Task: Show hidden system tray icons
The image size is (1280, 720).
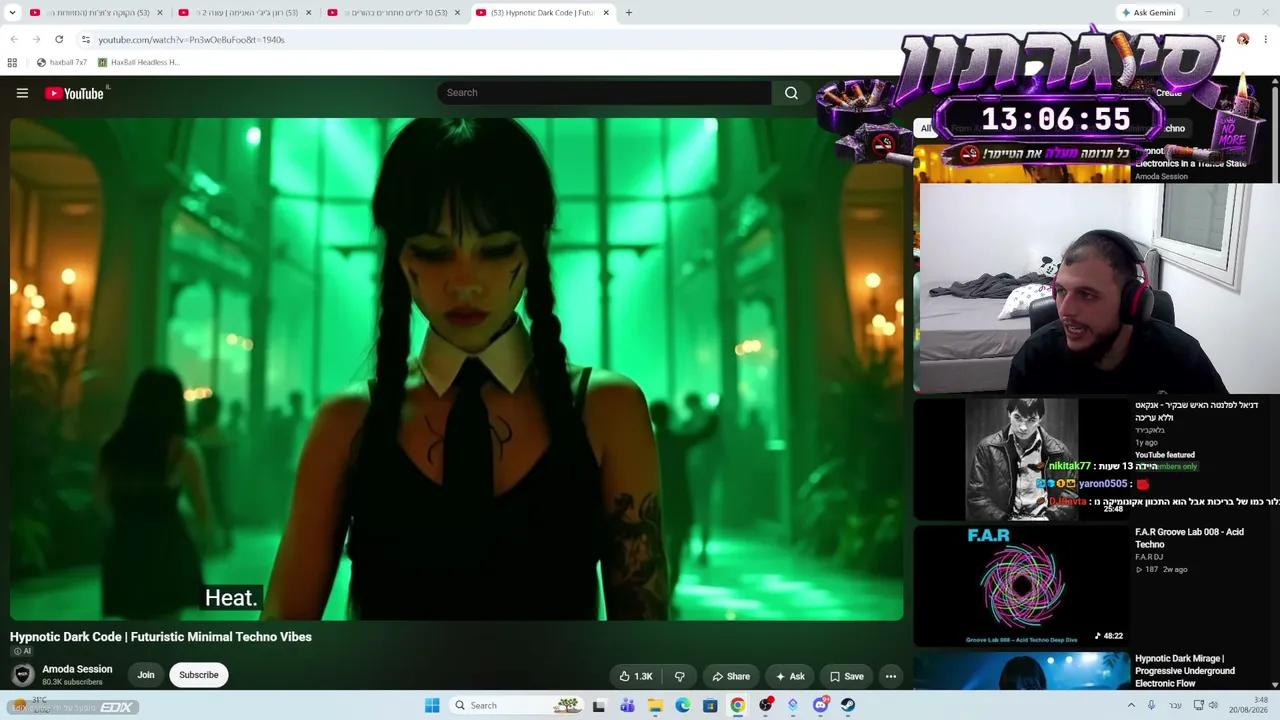Action: tap(1132, 706)
